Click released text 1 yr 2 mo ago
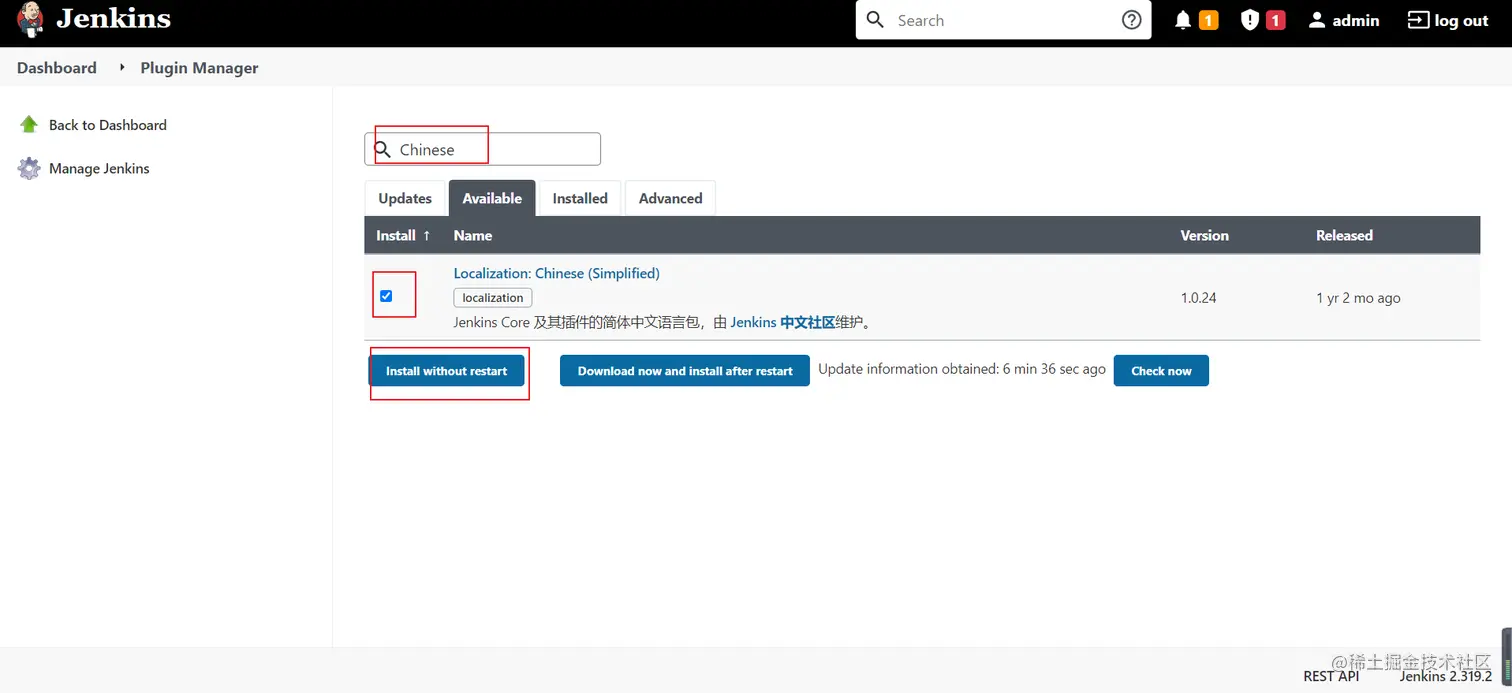 (1358, 298)
